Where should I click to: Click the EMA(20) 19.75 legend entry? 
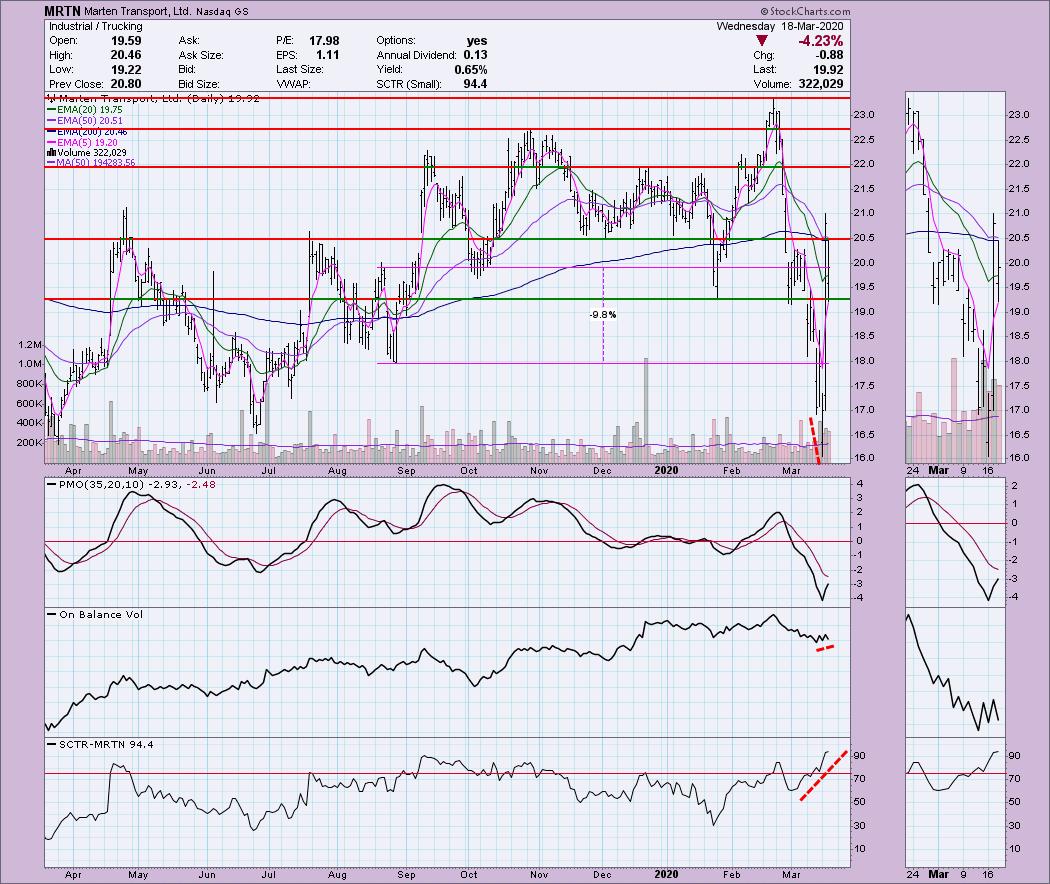coord(84,110)
